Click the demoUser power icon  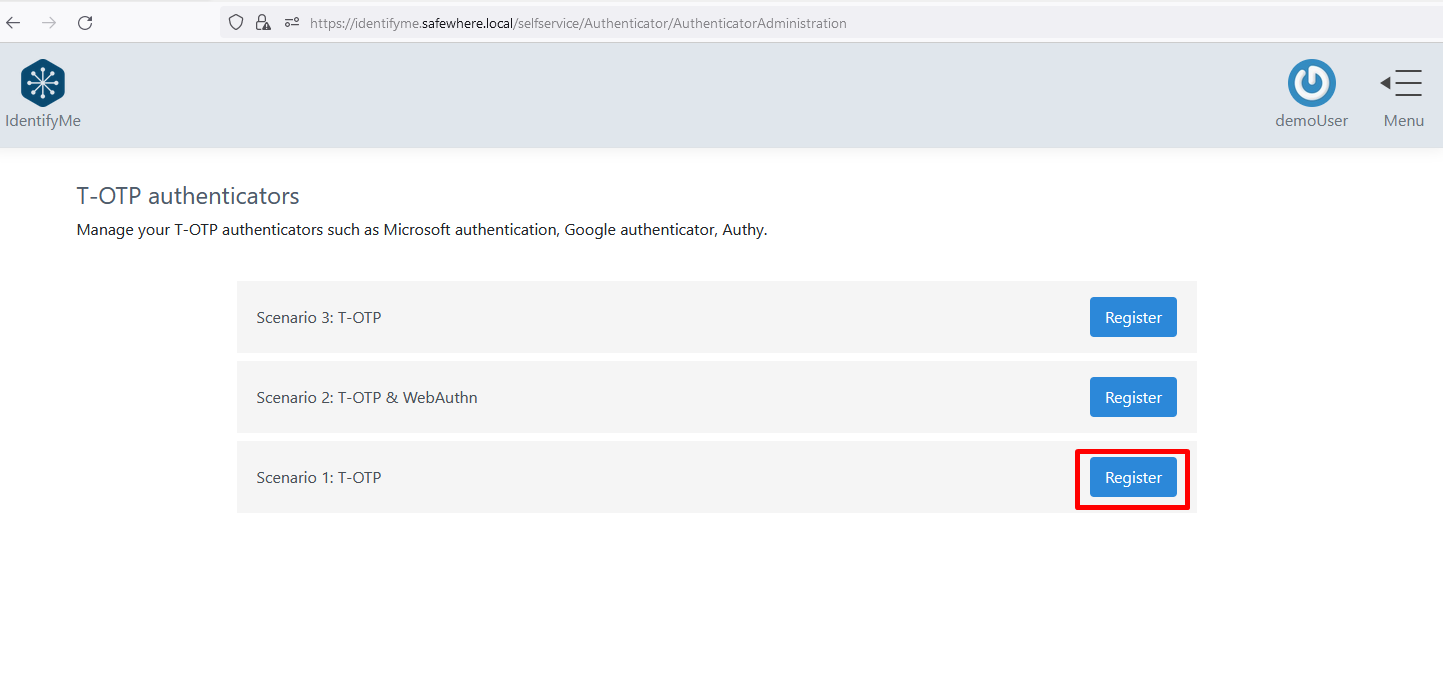(x=1311, y=83)
